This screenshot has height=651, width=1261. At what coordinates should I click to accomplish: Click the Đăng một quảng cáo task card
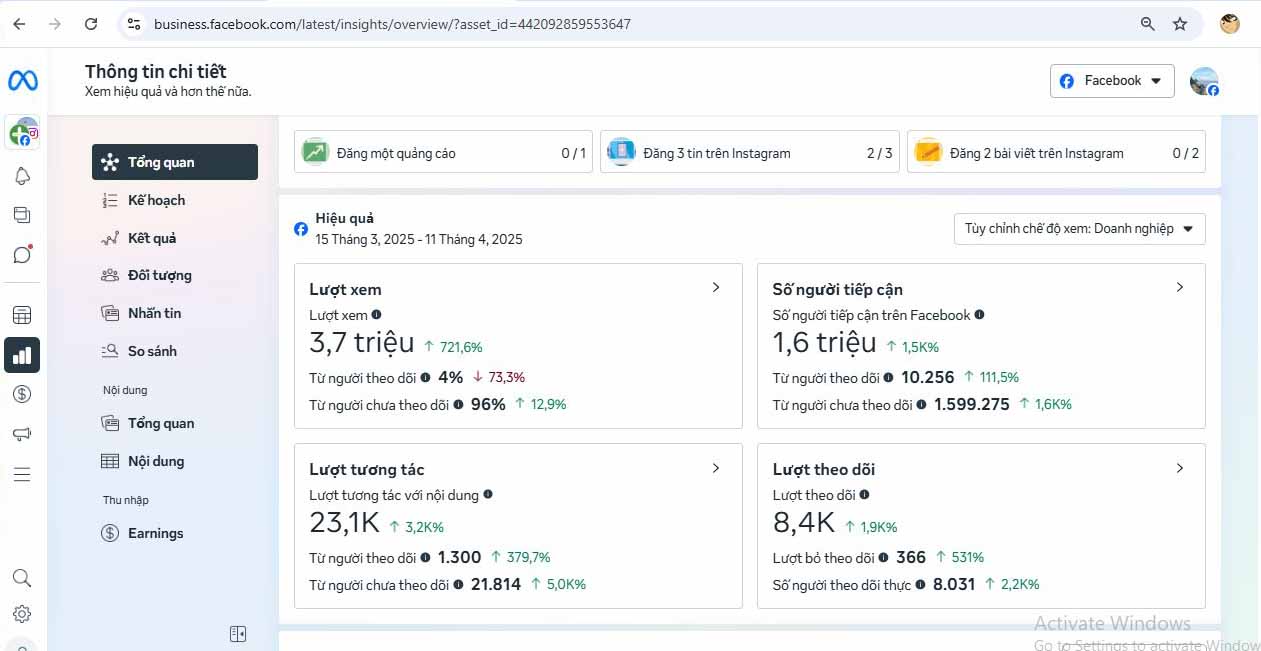[443, 153]
